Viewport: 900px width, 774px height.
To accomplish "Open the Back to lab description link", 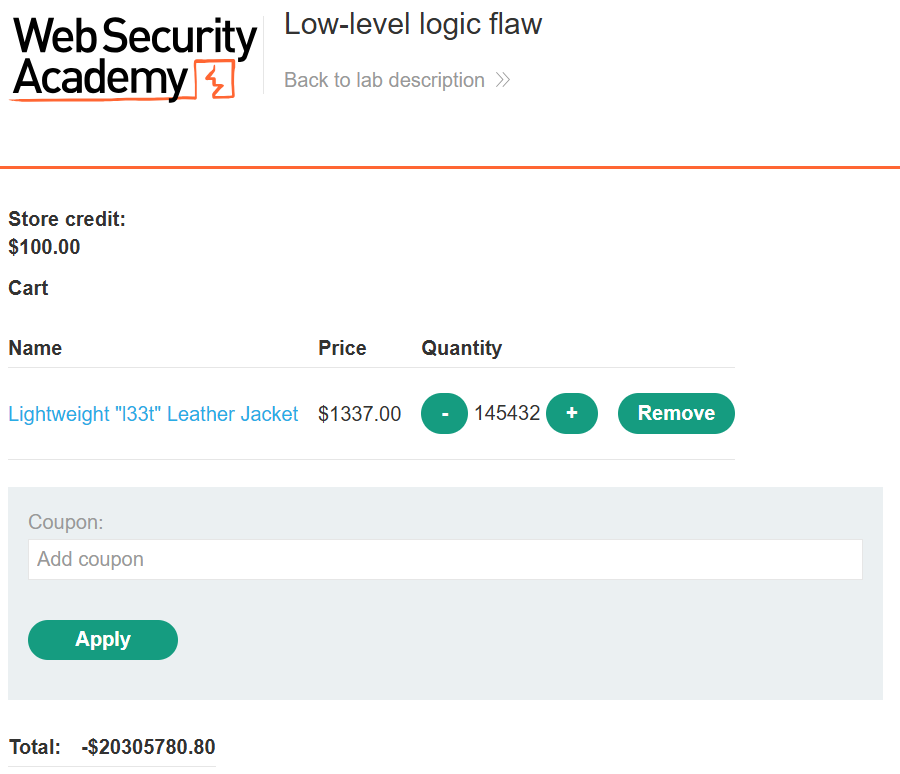I will [x=397, y=80].
